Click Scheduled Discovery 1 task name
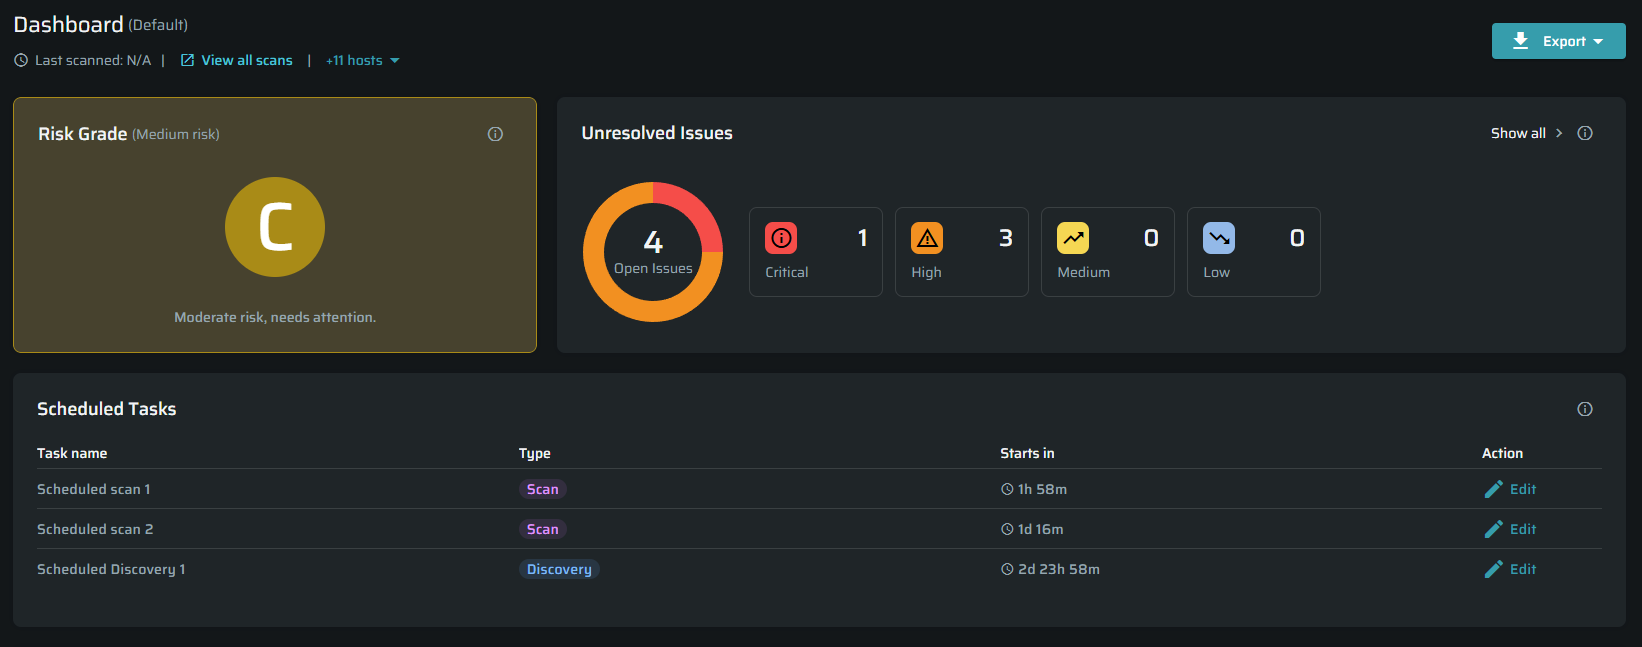This screenshot has height=647, width=1642. tap(111, 569)
